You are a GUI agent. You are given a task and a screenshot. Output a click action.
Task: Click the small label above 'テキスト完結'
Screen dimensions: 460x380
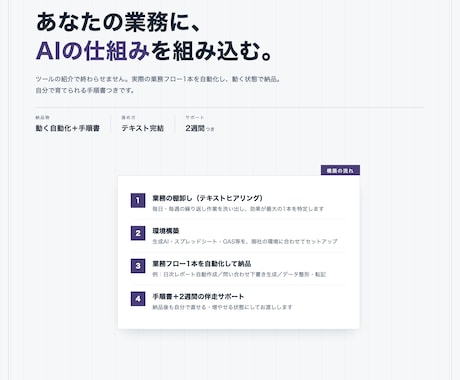coord(128,117)
